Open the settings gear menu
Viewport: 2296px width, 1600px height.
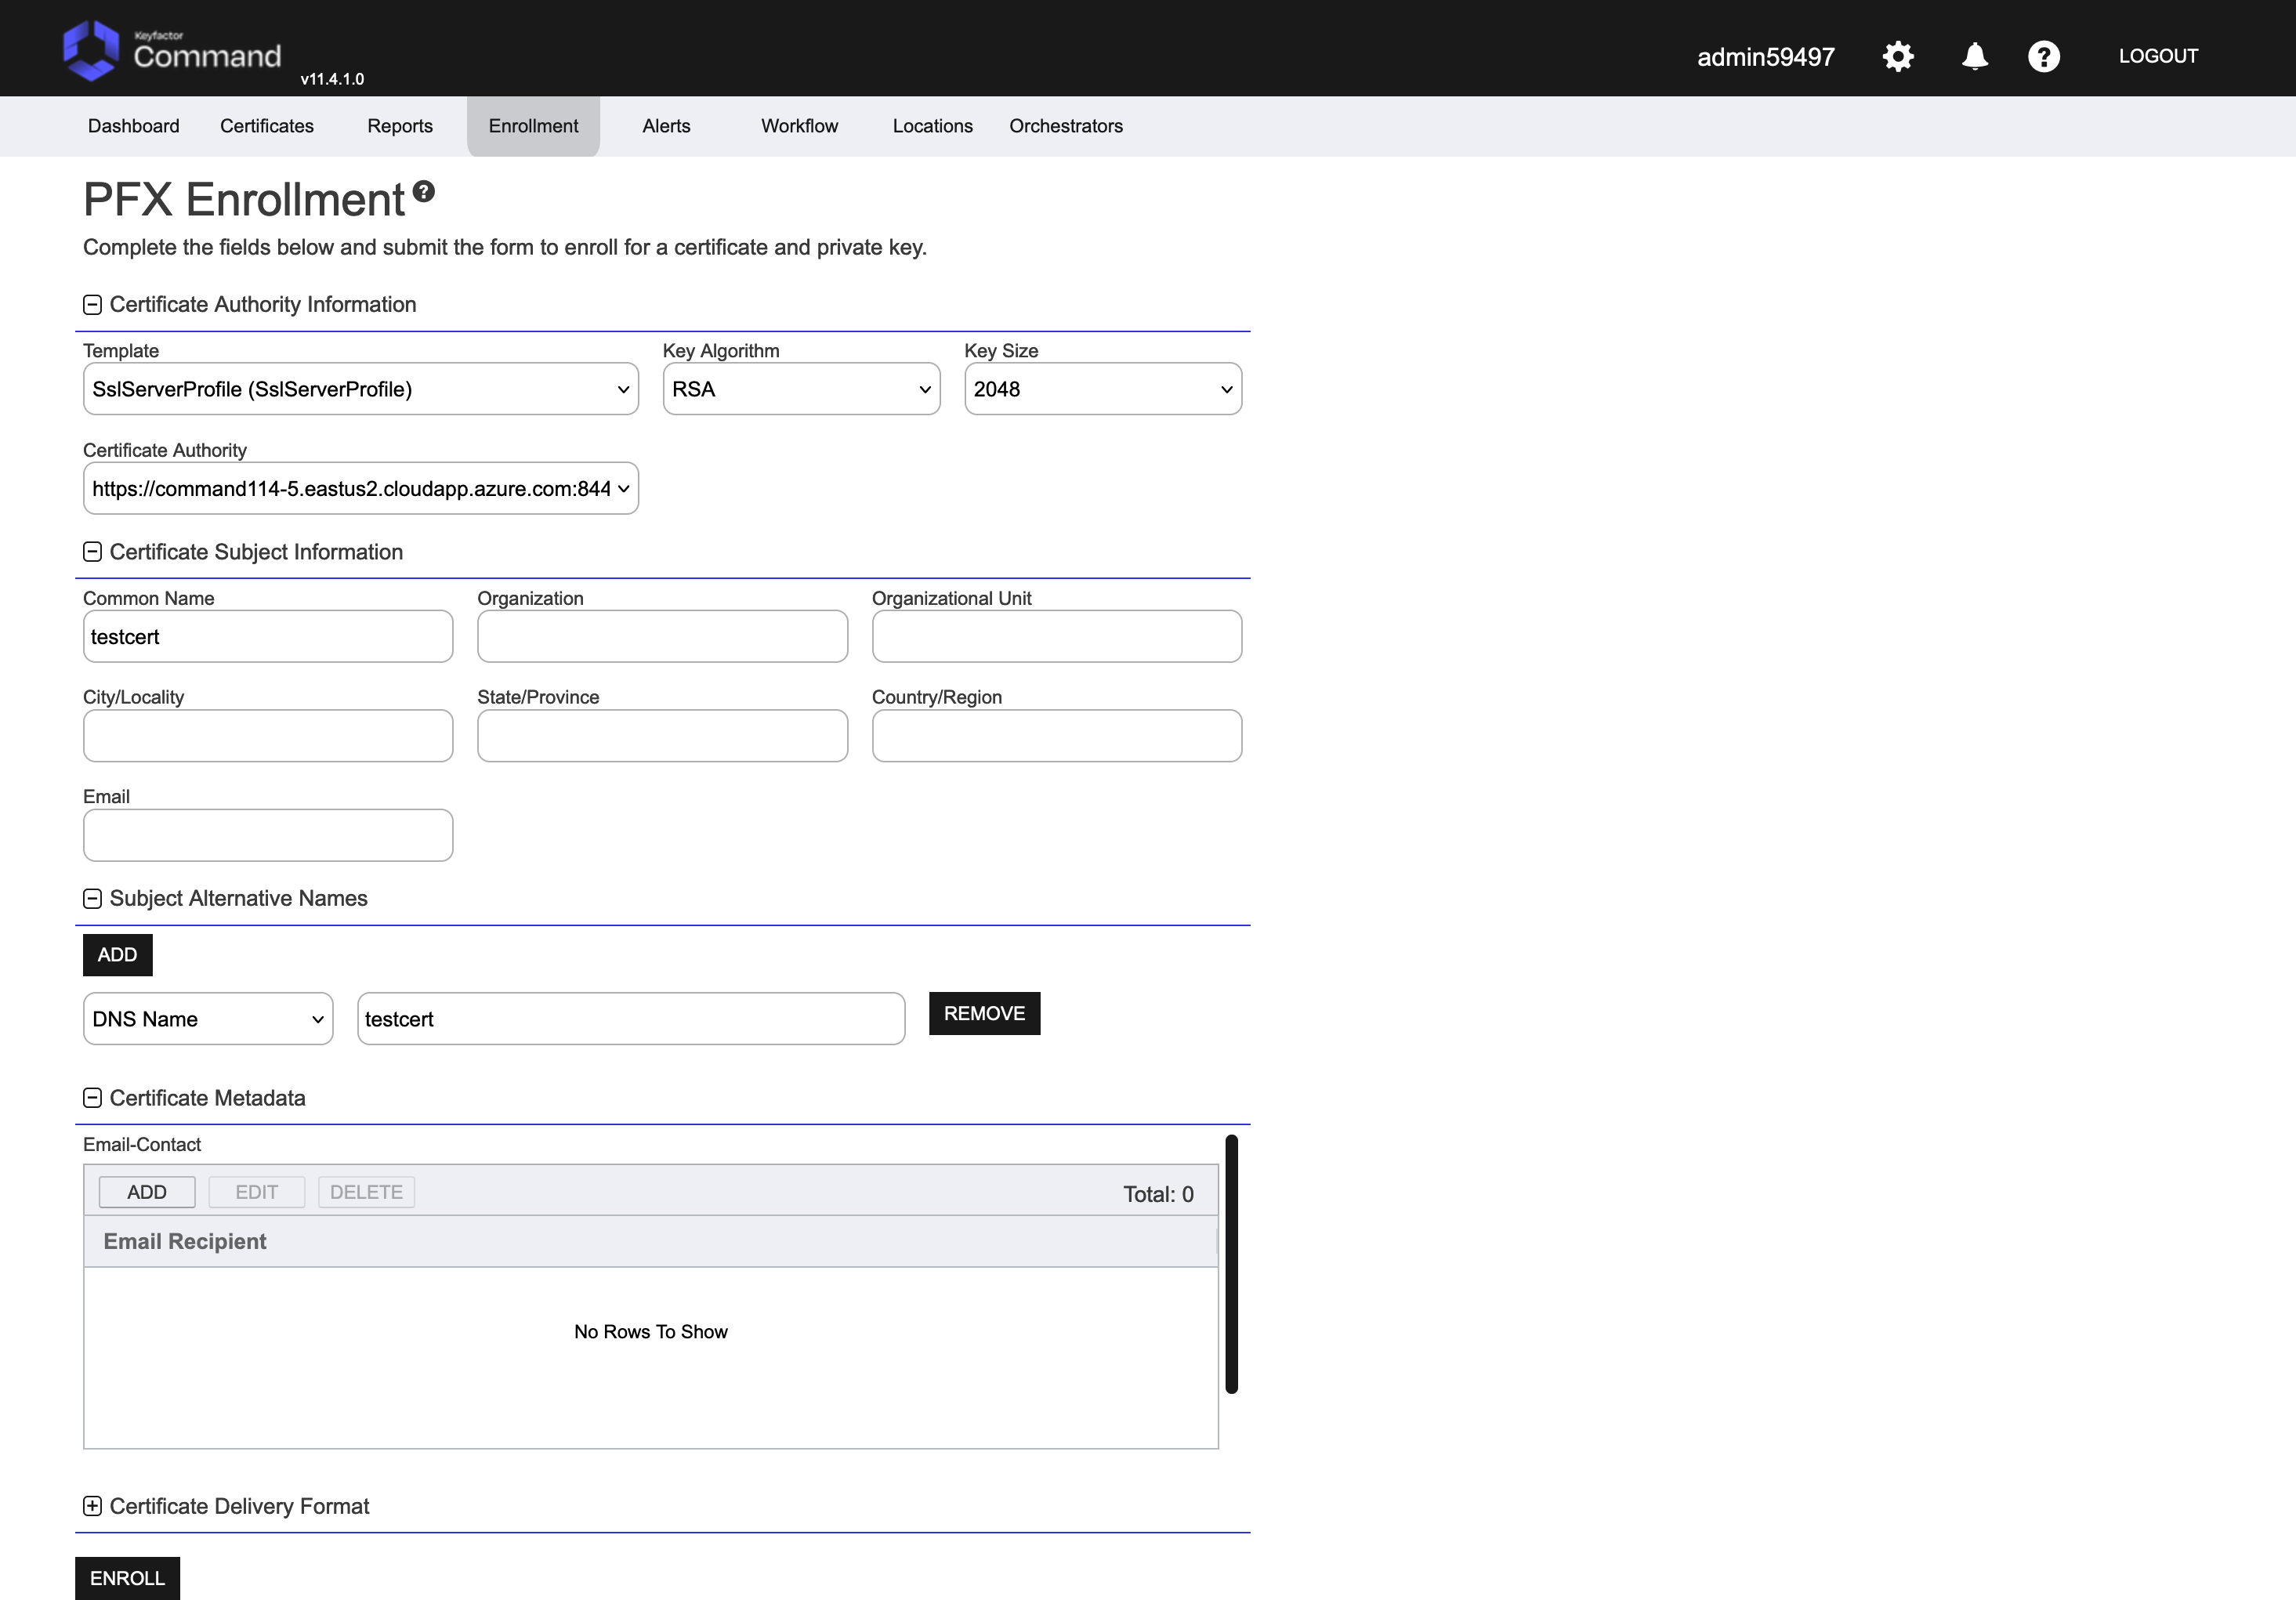pyautogui.click(x=1897, y=56)
